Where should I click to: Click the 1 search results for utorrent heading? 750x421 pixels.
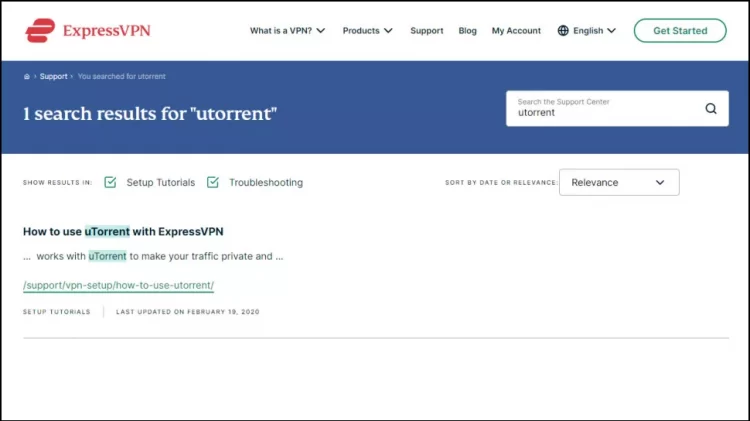(x=150, y=114)
